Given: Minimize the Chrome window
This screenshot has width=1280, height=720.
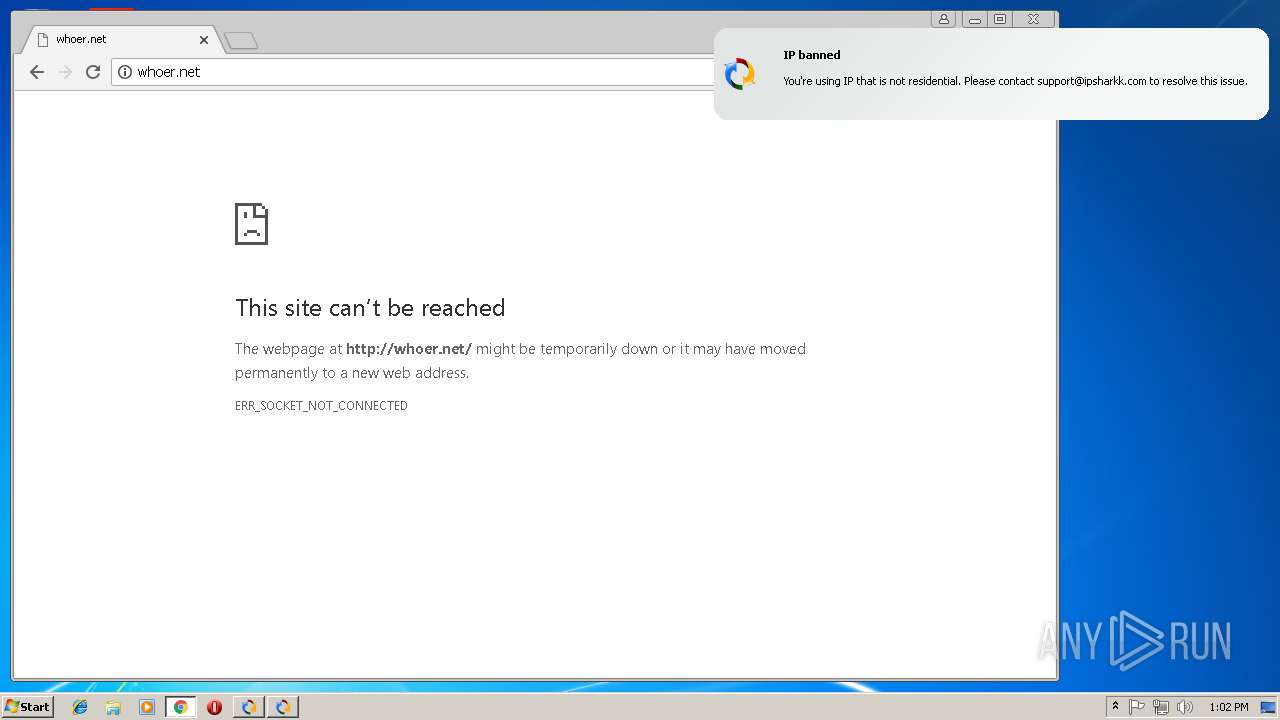Looking at the screenshot, I should point(974,19).
